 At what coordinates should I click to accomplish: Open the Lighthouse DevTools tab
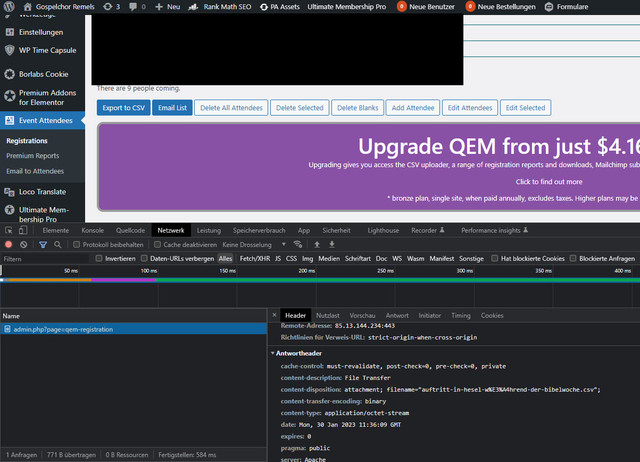(383, 230)
